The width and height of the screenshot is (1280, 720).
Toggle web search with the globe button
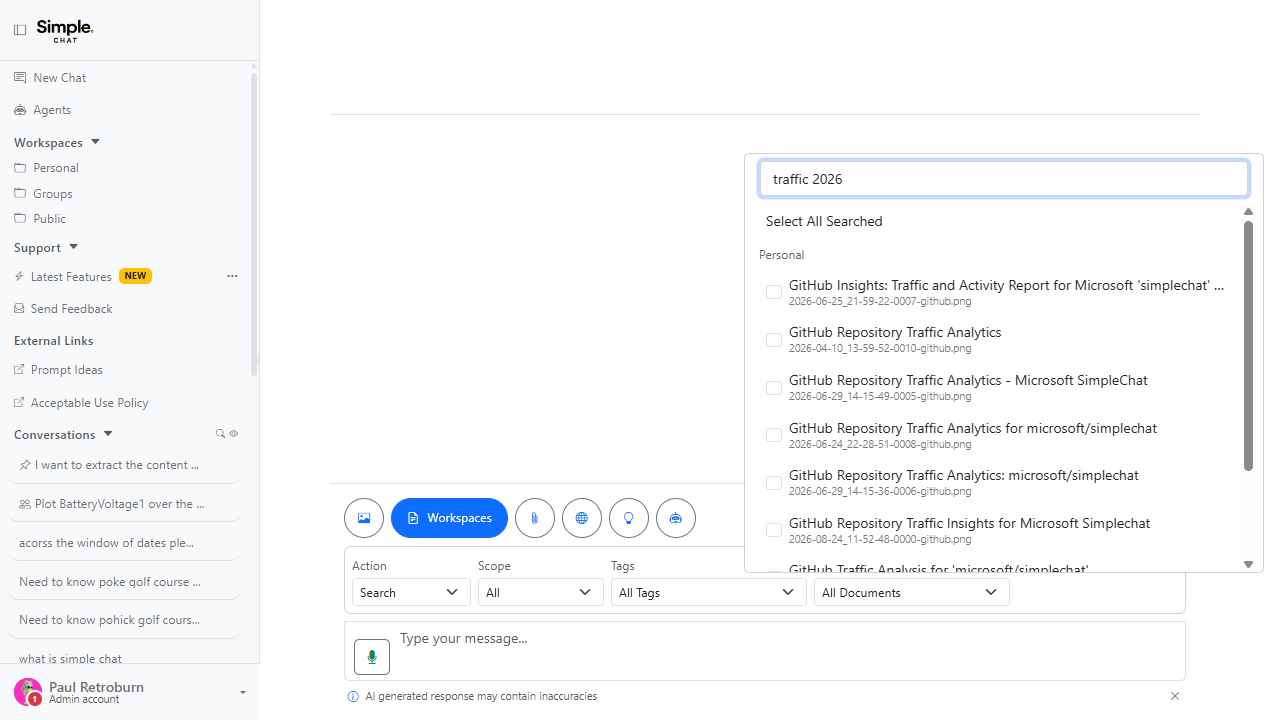[x=582, y=518]
